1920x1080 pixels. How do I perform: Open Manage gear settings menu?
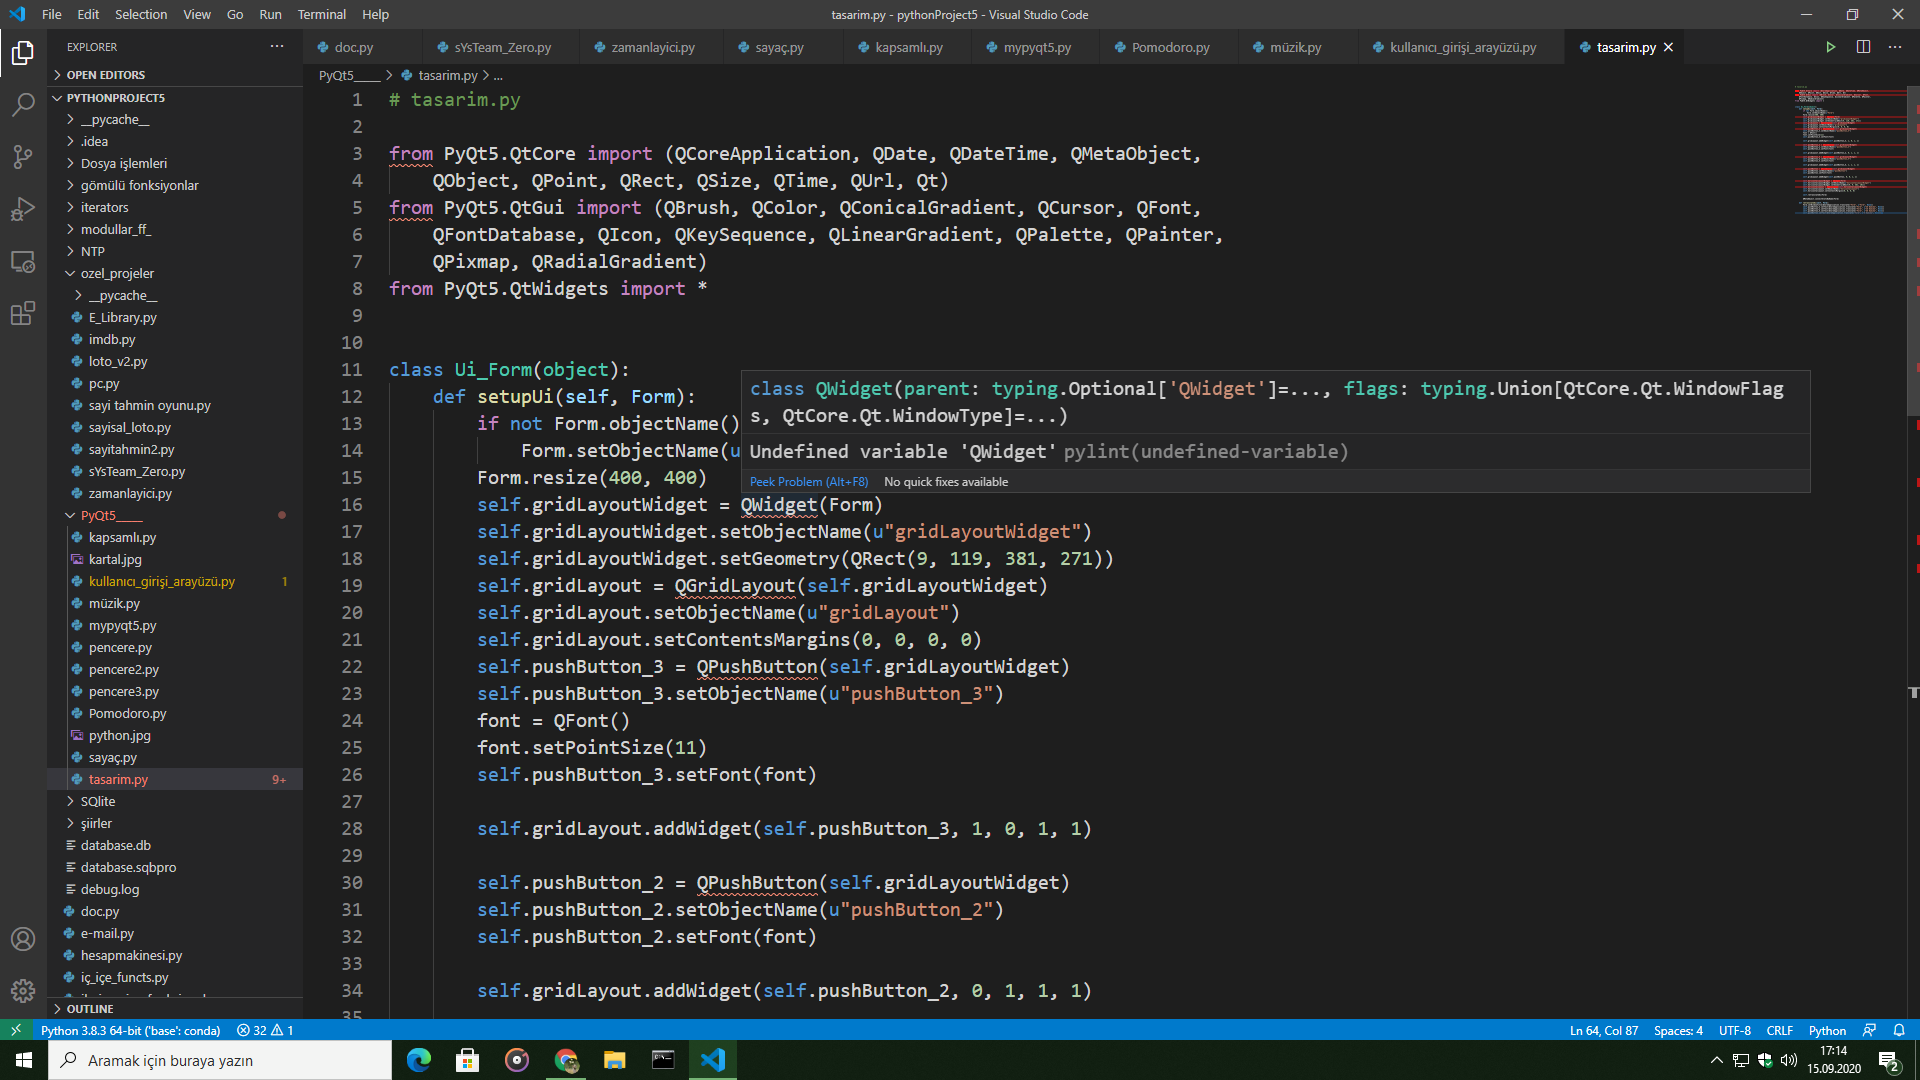(23, 991)
